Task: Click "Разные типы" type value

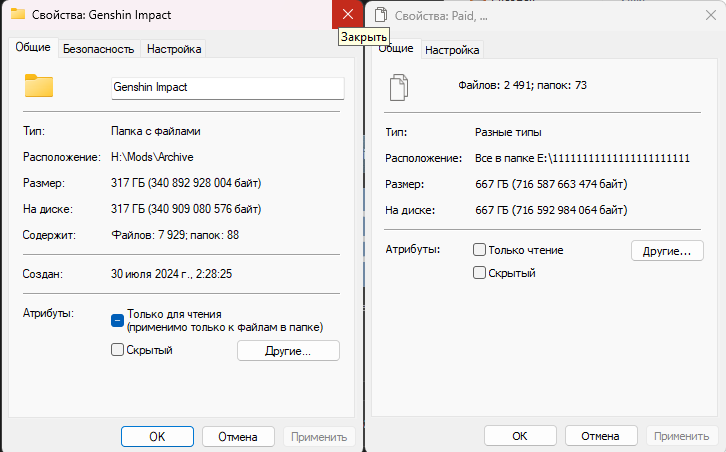Action: pos(508,132)
